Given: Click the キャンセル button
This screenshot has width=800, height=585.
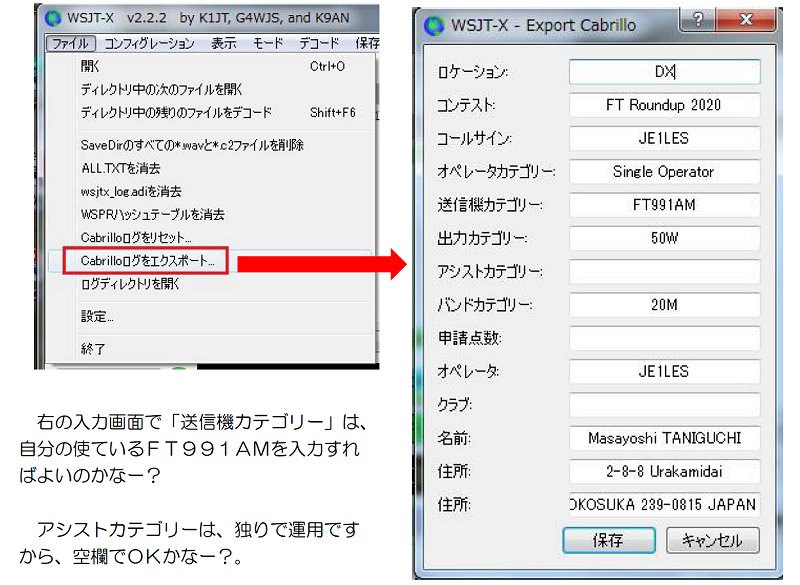Looking at the screenshot, I should pos(712,540).
